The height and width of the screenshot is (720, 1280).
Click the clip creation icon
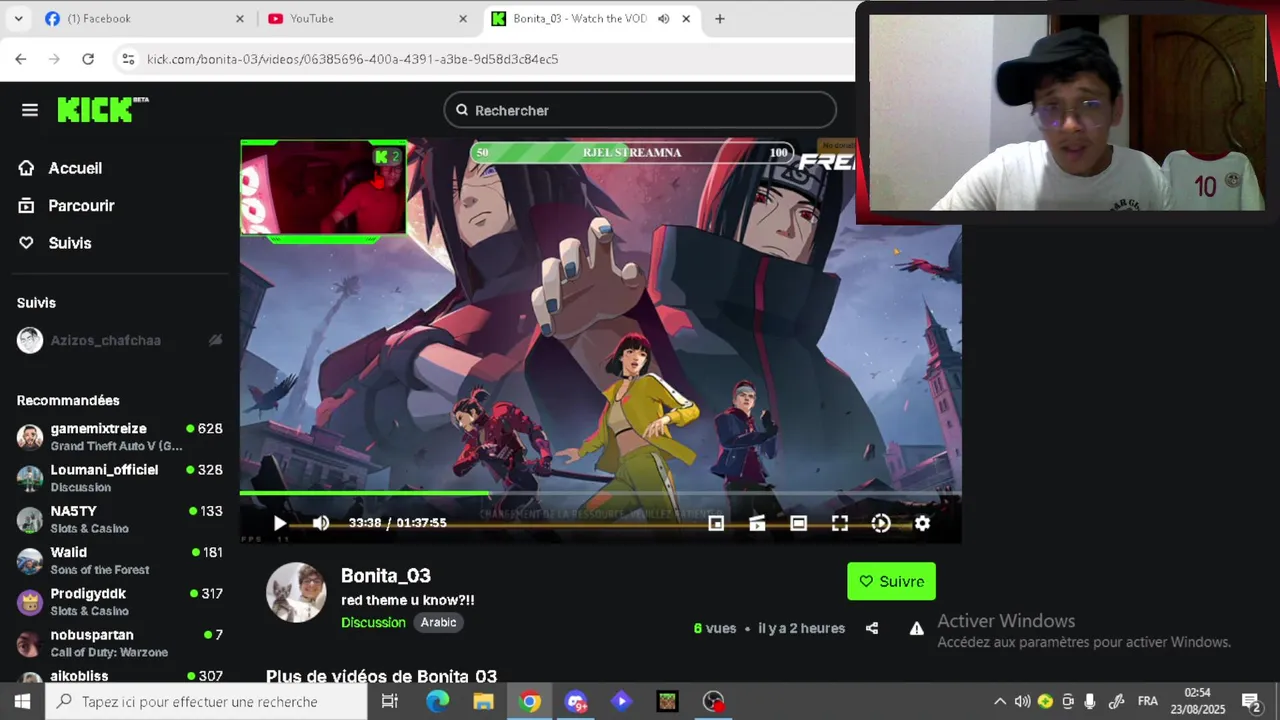tap(757, 523)
